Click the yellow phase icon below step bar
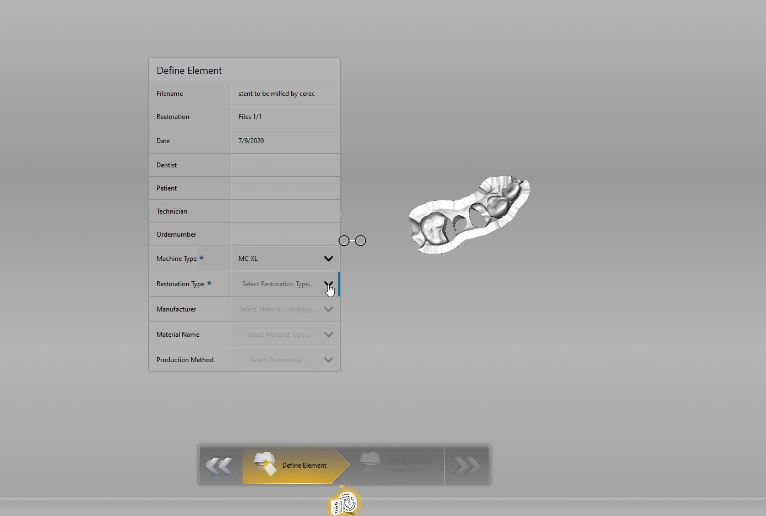Viewport: 766px width, 516px height. (x=345, y=503)
